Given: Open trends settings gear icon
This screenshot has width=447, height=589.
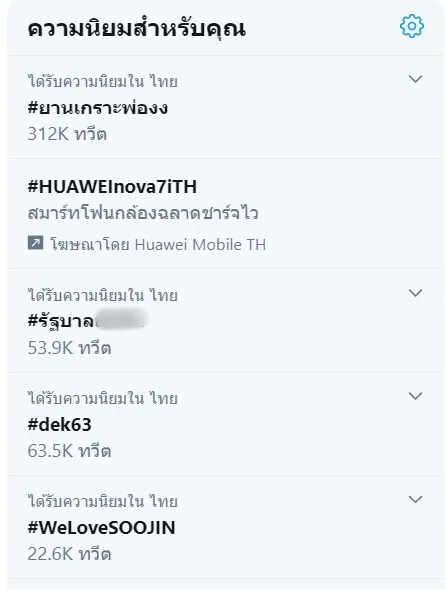Looking at the screenshot, I should click(412, 26).
